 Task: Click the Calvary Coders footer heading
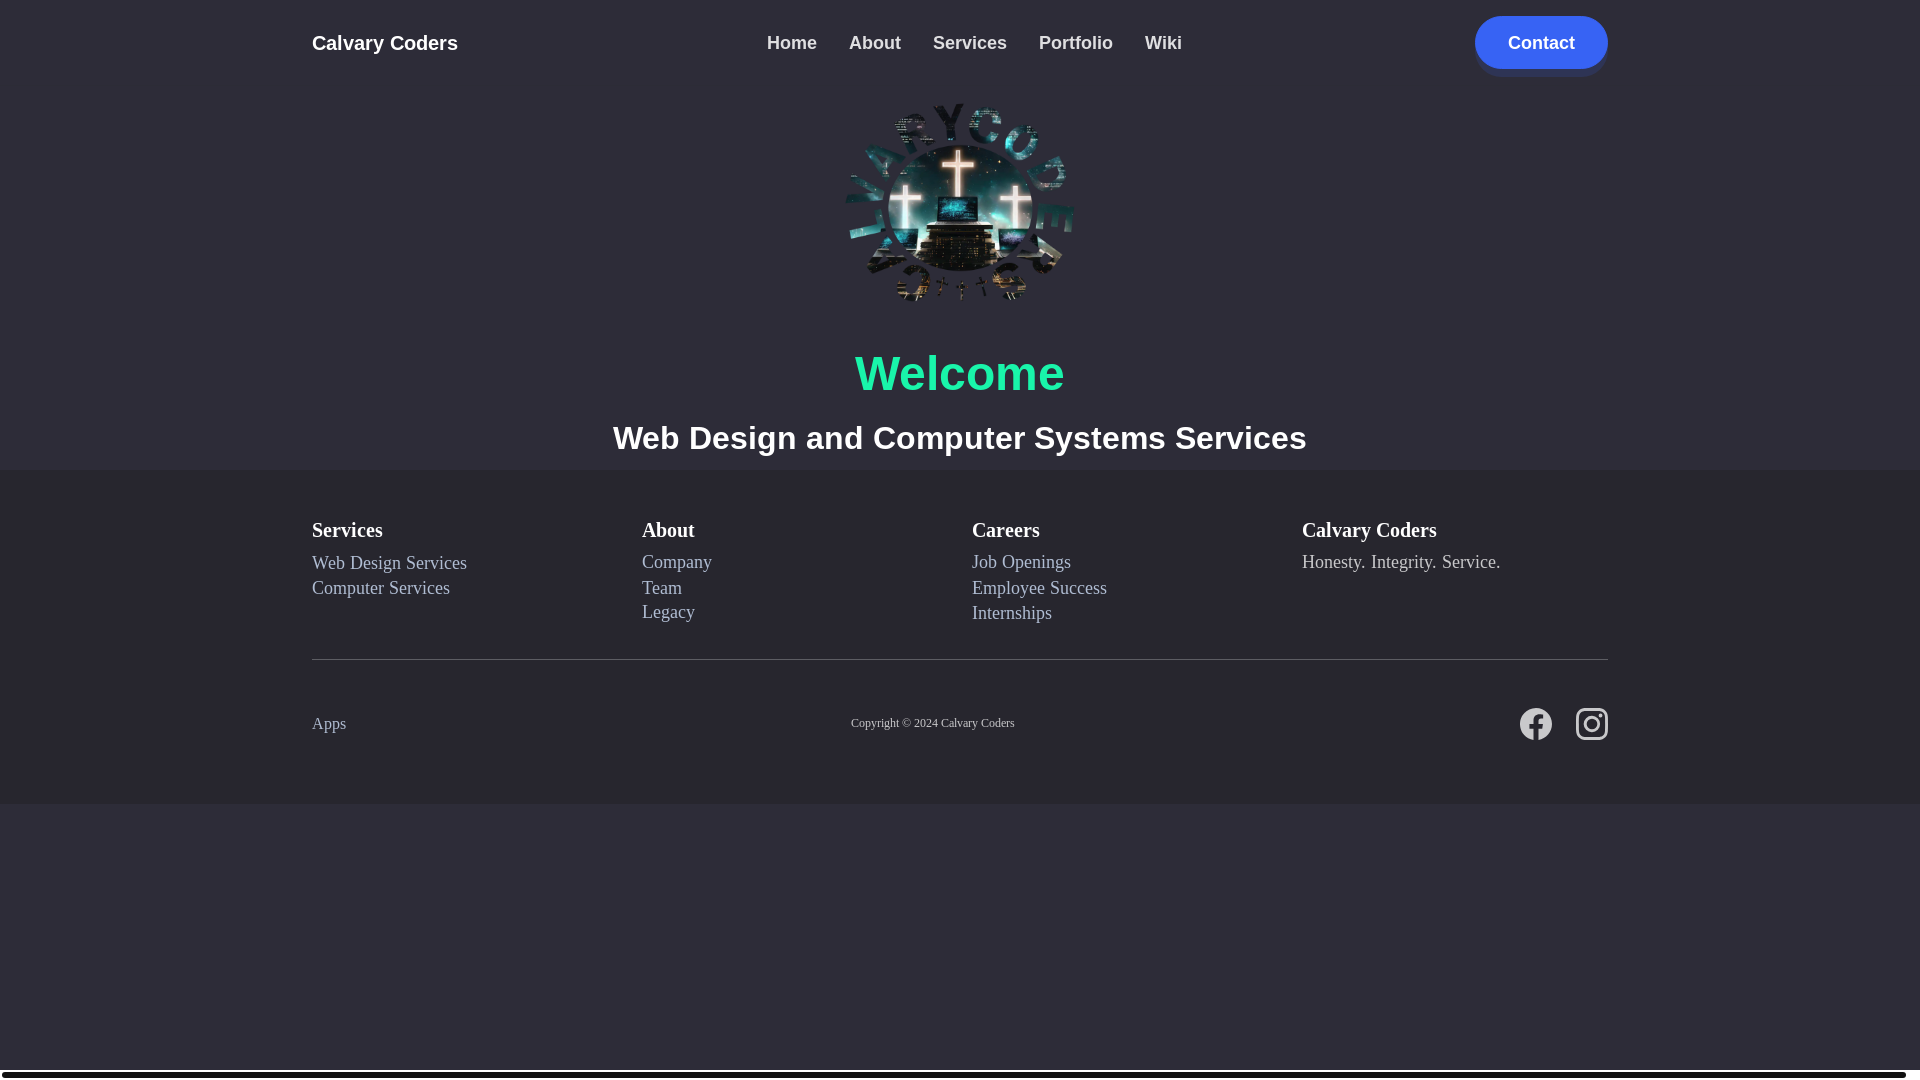pos(1369,530)
